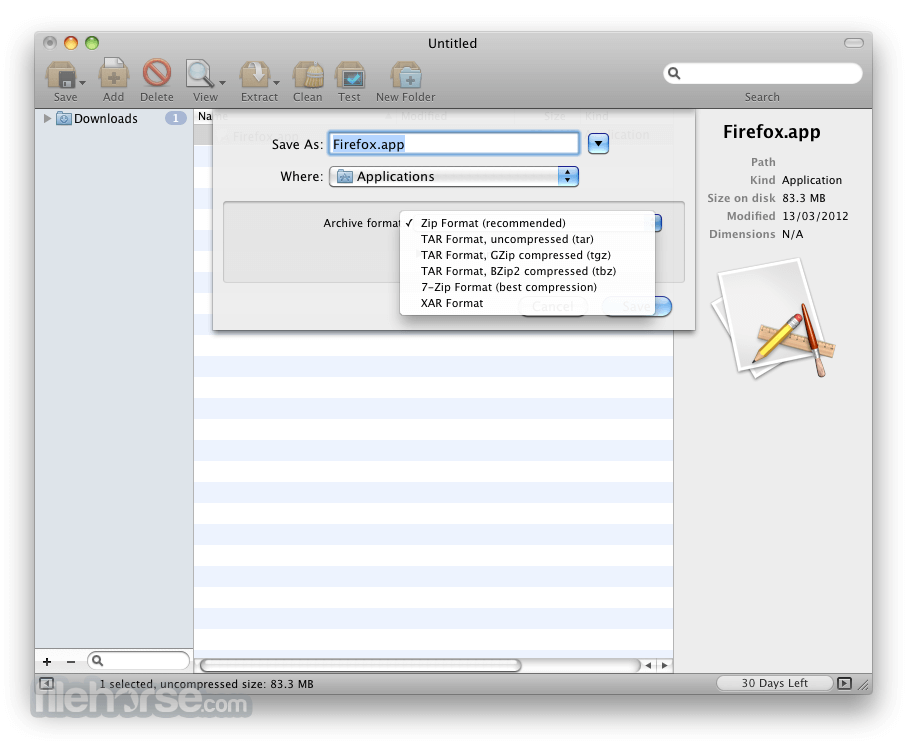Click the Kind value Application

(x=812, y=180)
